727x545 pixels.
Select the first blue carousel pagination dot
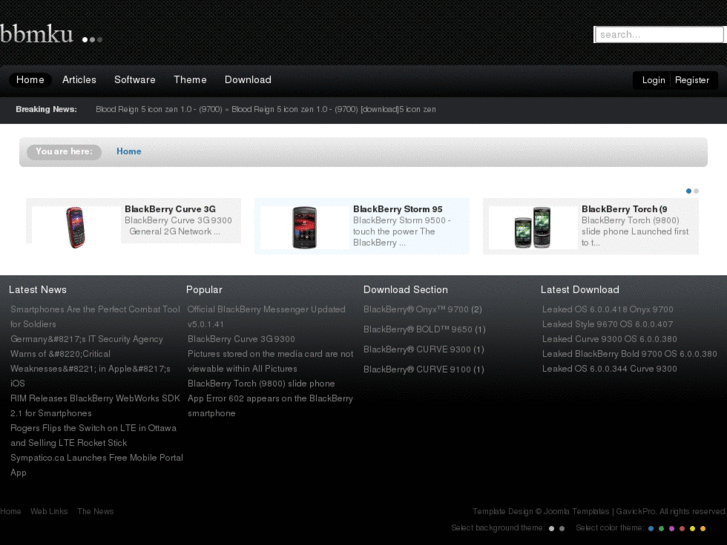689,191
